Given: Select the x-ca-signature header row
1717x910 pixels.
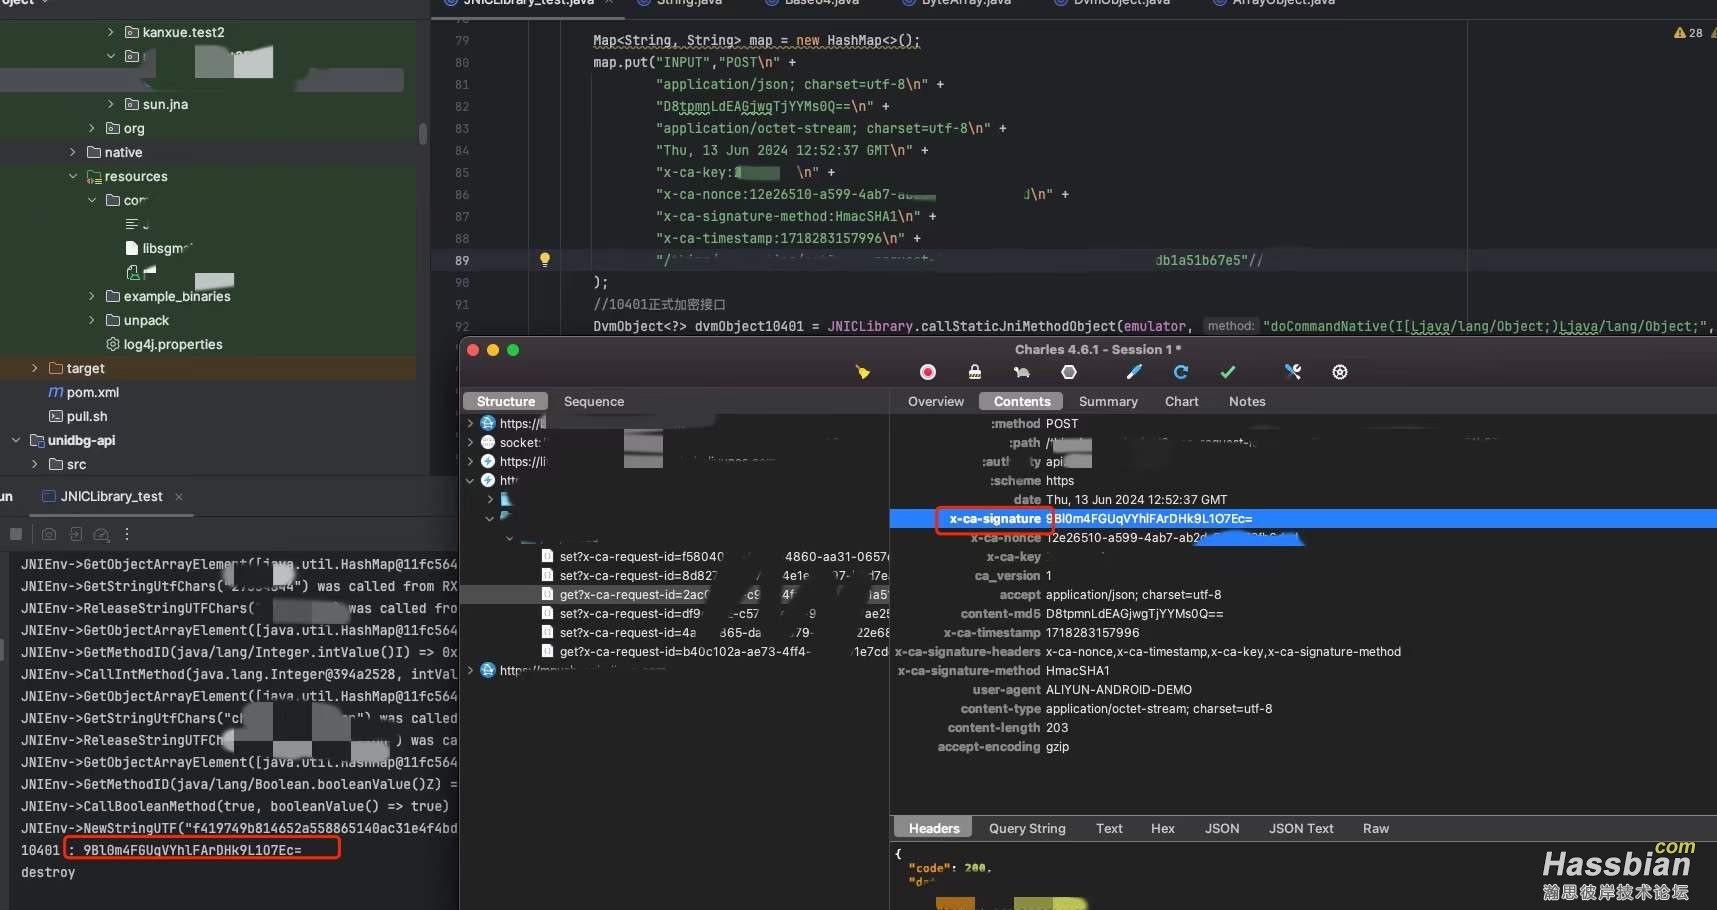Looking at the screenshot, I should (x=1303, y=519).
